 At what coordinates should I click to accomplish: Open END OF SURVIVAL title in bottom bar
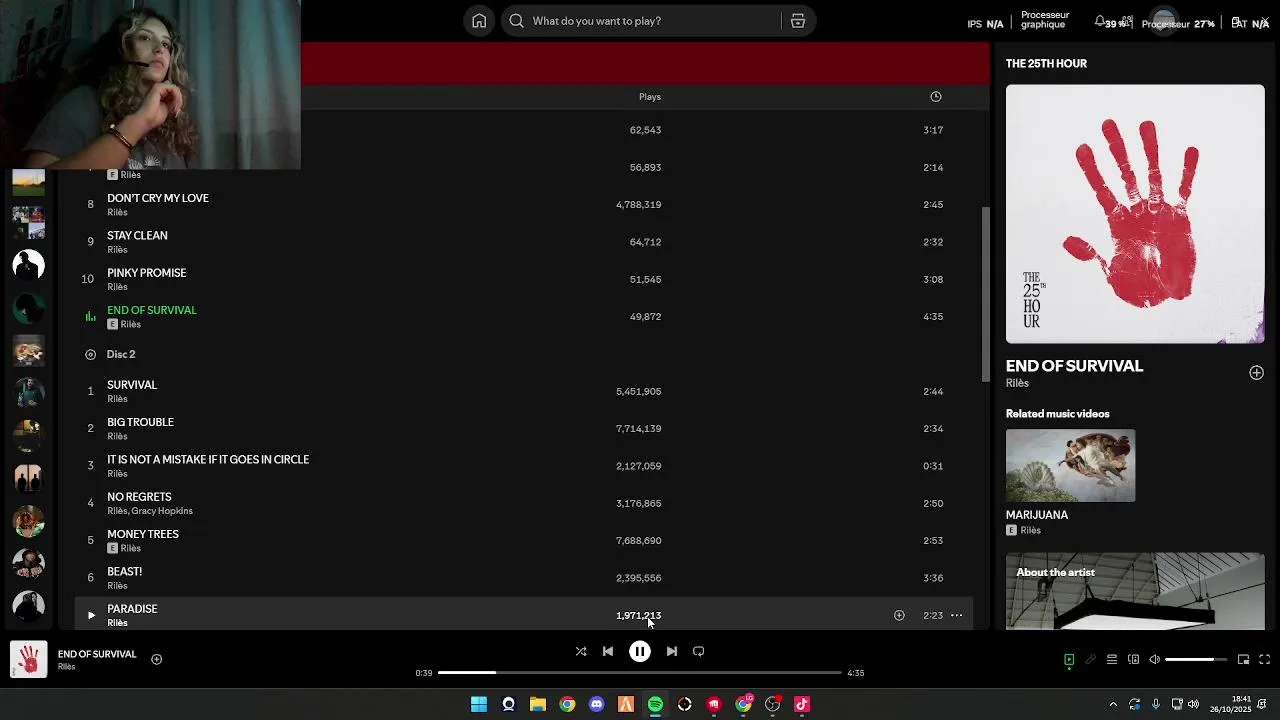(97, 654)
